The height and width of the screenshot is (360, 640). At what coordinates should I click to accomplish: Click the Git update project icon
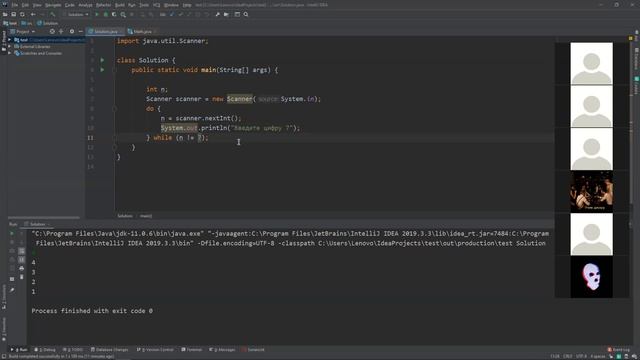click(171, 14)
